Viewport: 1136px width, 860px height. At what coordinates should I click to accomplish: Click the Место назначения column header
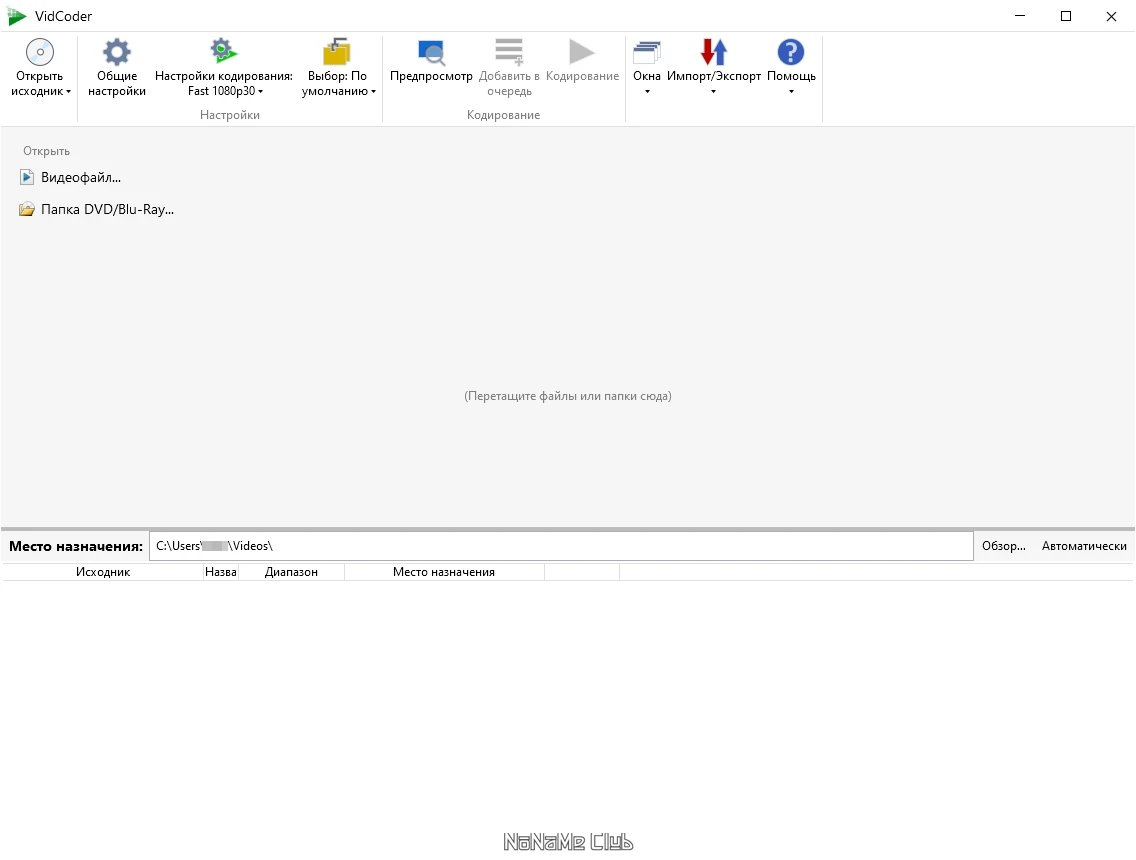coord(444,572)
